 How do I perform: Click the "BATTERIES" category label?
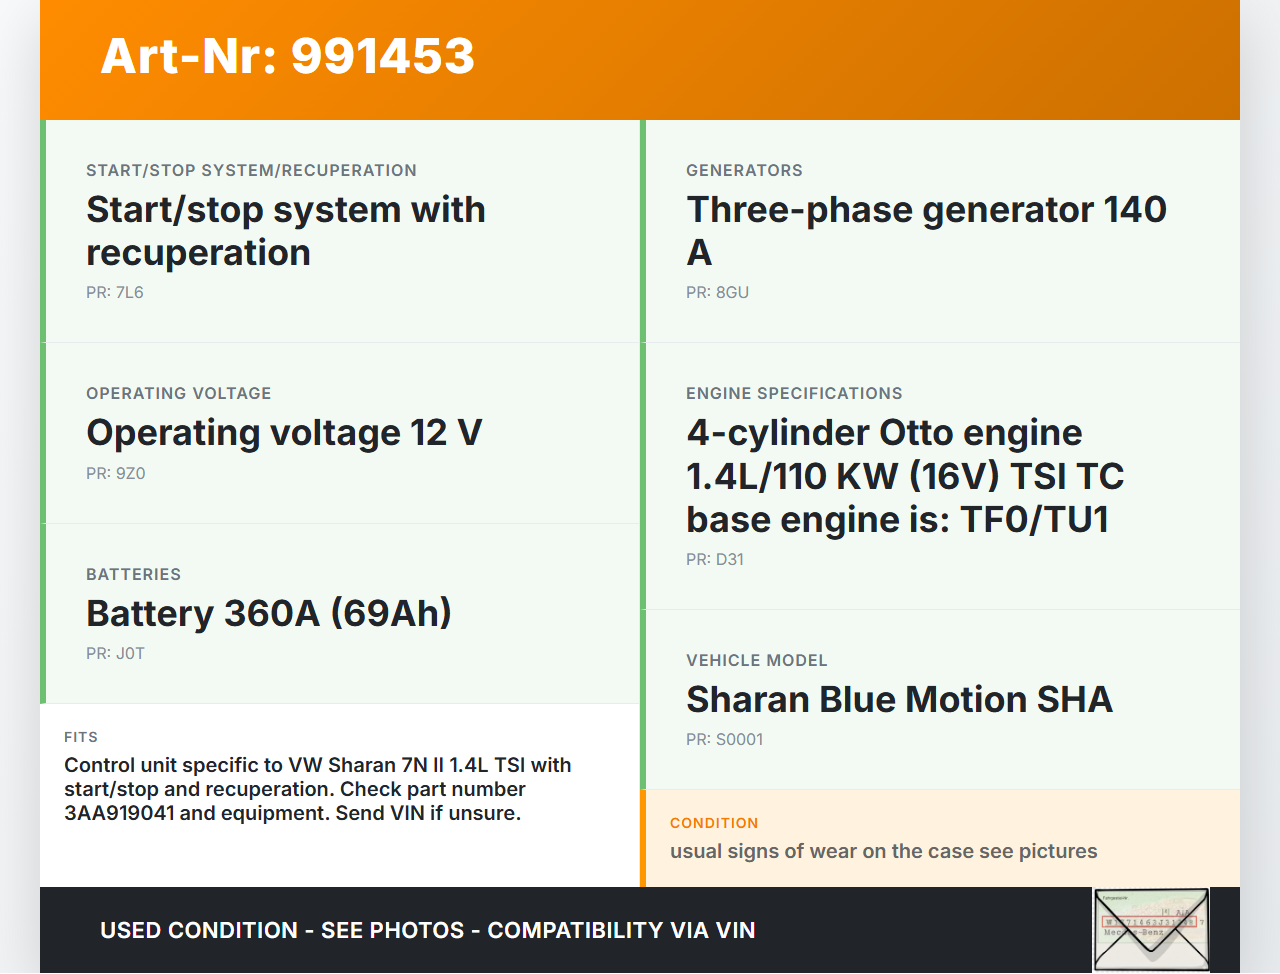tap(133, 574)
